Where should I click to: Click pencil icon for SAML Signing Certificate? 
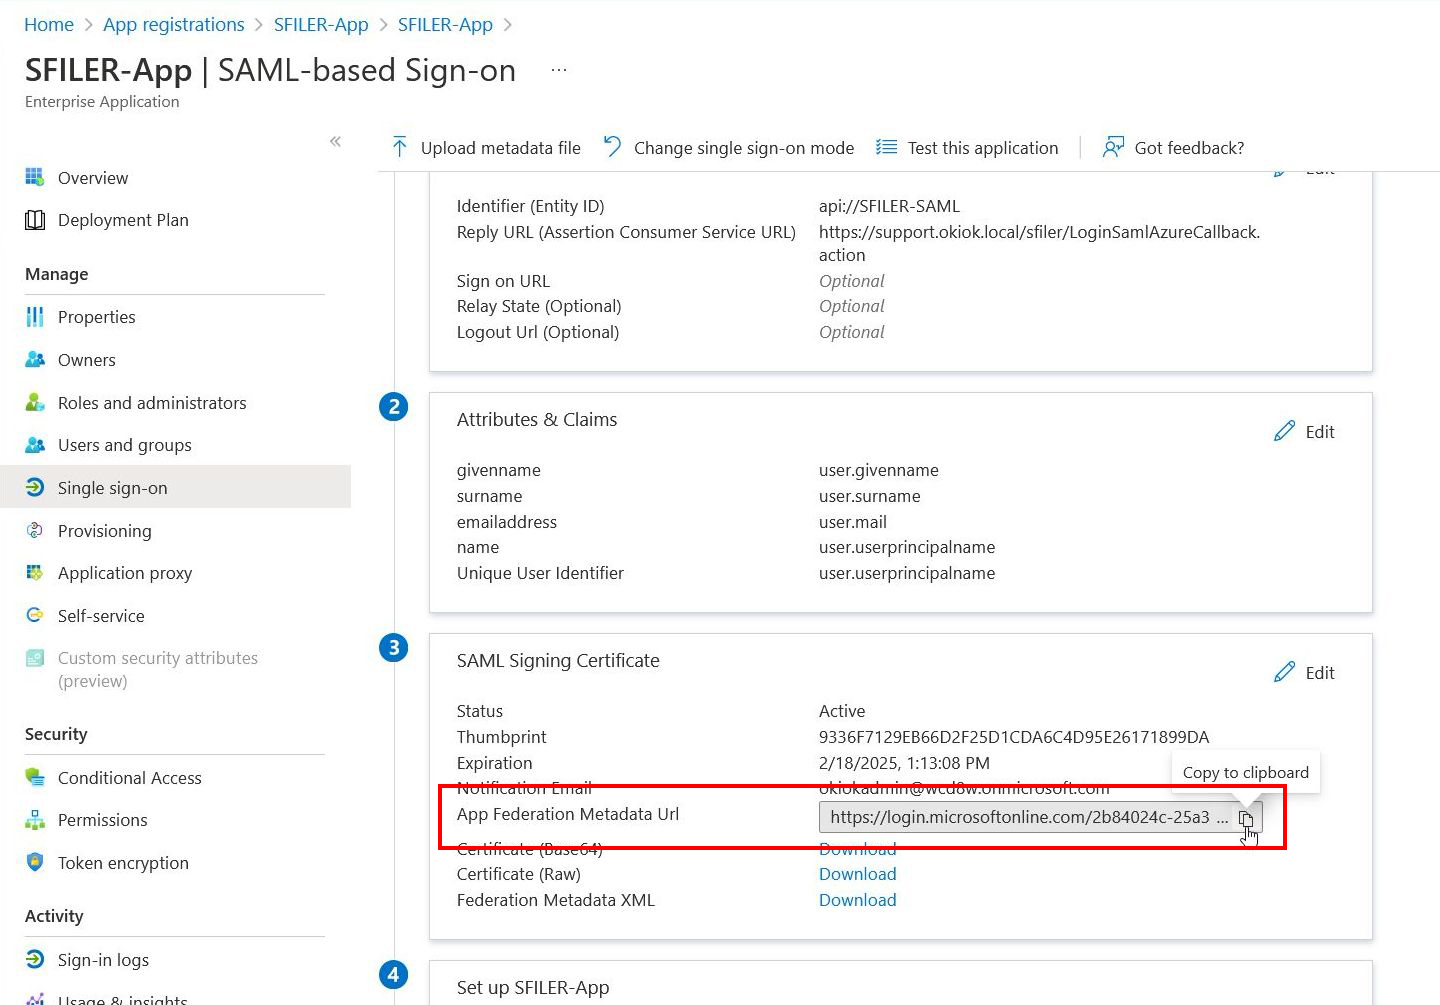[1285, 672]
